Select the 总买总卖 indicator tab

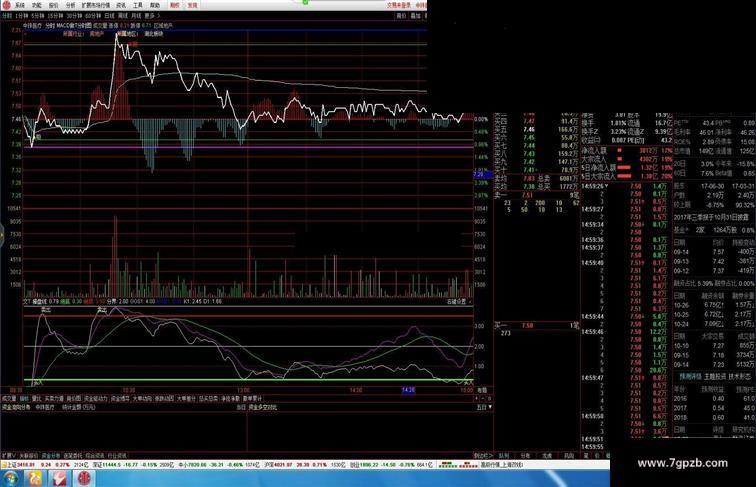pyautogui.click(x=208, y=399)
